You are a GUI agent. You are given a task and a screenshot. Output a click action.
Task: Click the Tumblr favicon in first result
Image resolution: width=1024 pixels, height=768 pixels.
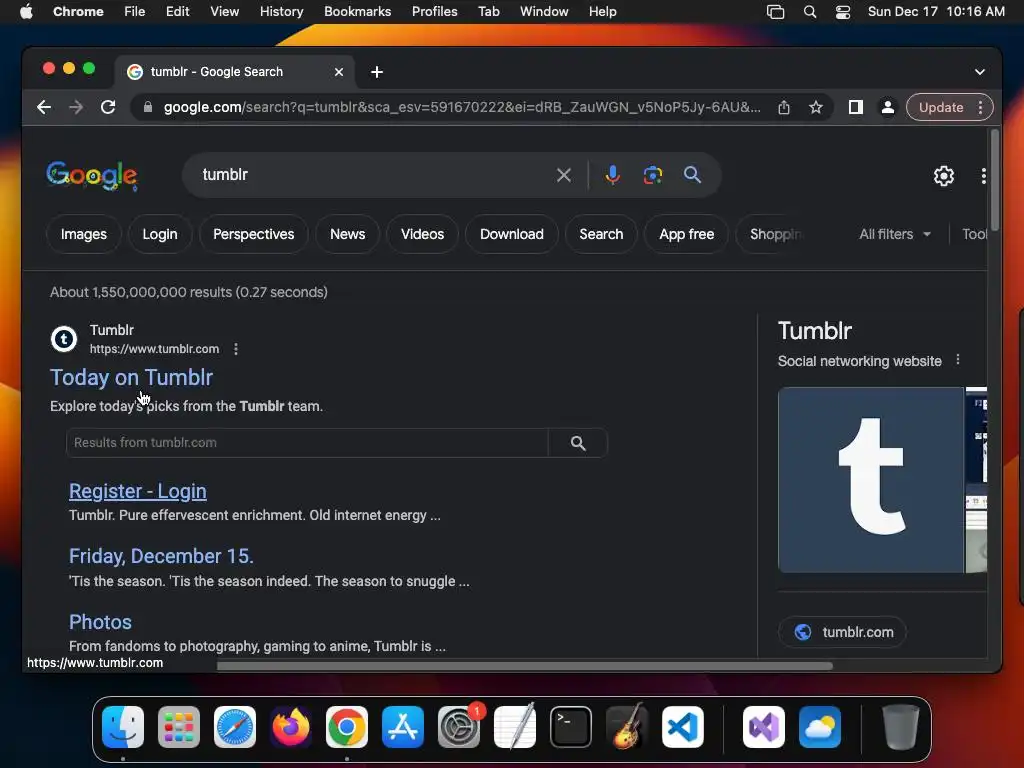pyautogui.click(x=64, y=339)
